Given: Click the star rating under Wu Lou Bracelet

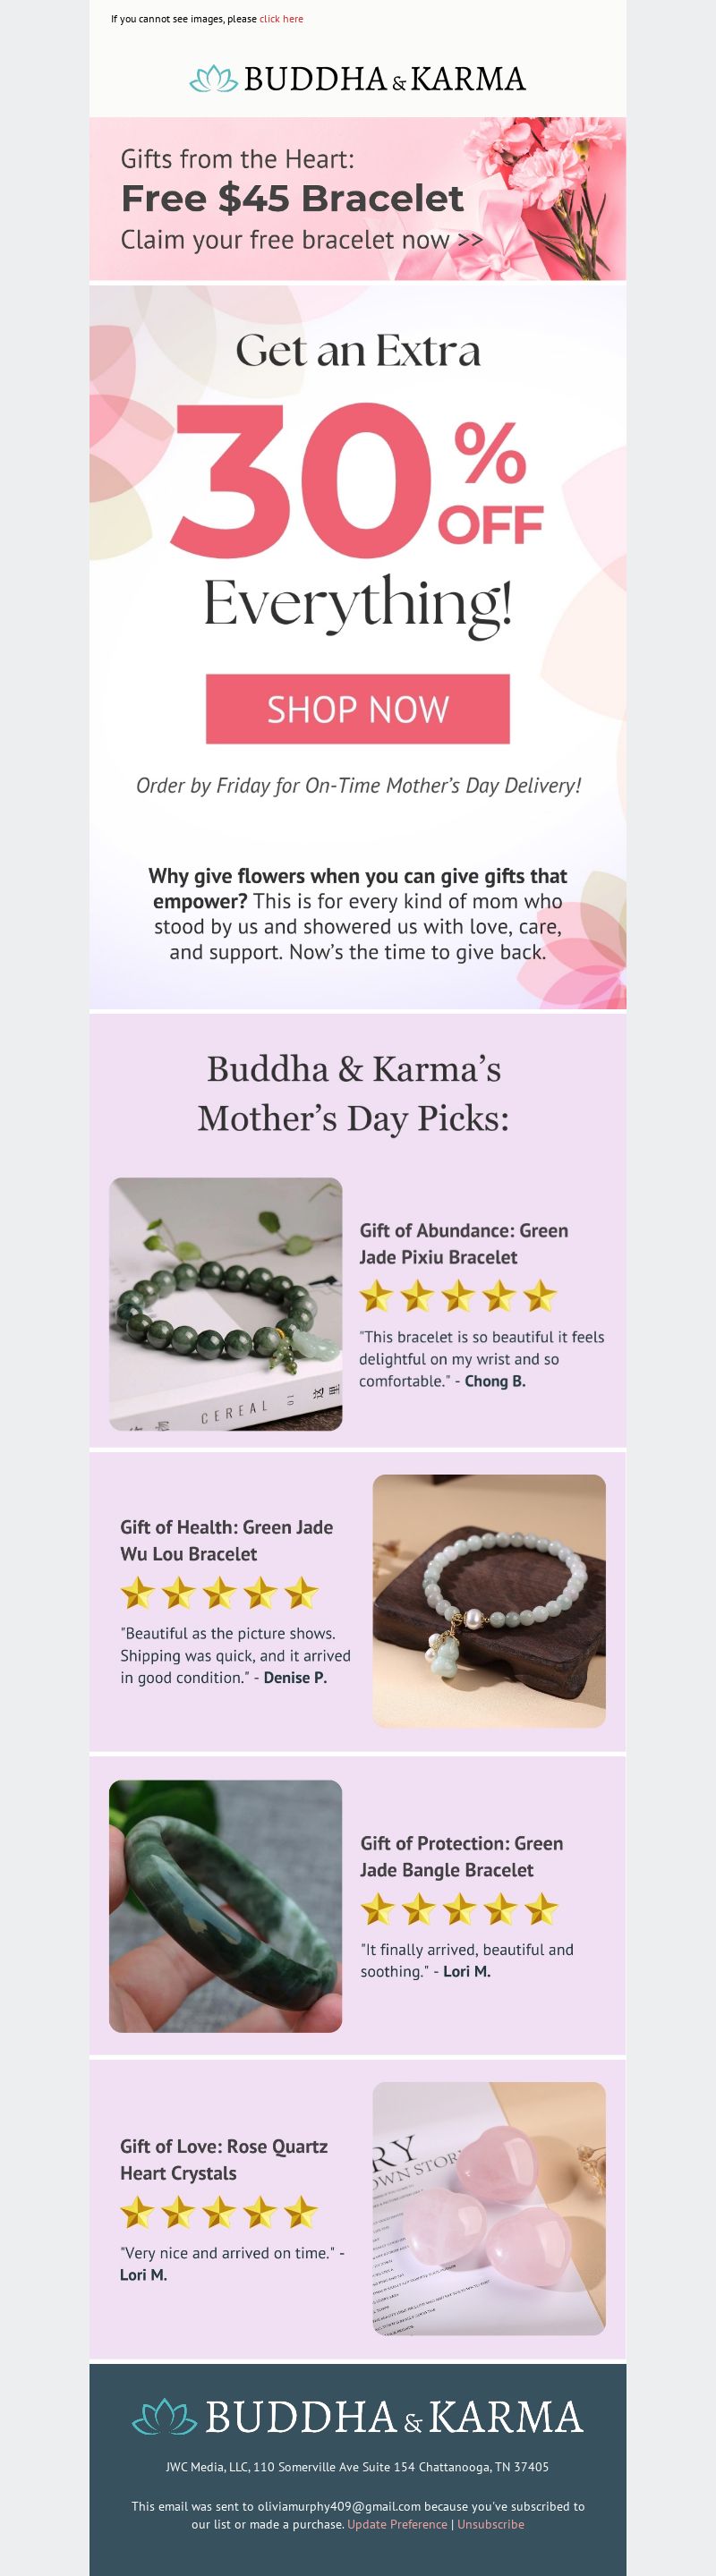Looking at the screenshot, I should (x=219, y=1593).
